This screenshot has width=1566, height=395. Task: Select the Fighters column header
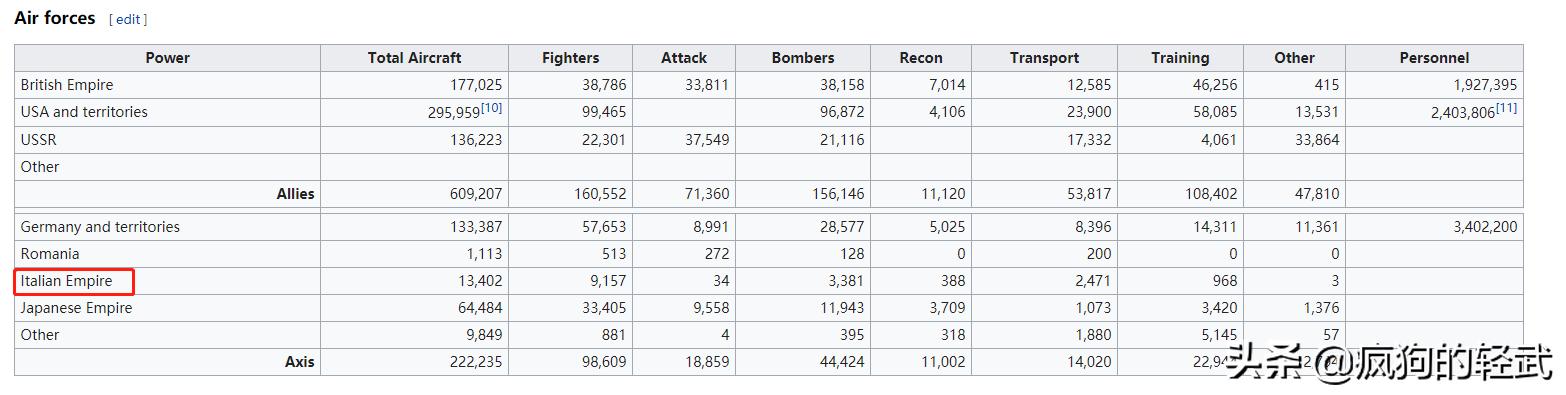coord(570,58)
